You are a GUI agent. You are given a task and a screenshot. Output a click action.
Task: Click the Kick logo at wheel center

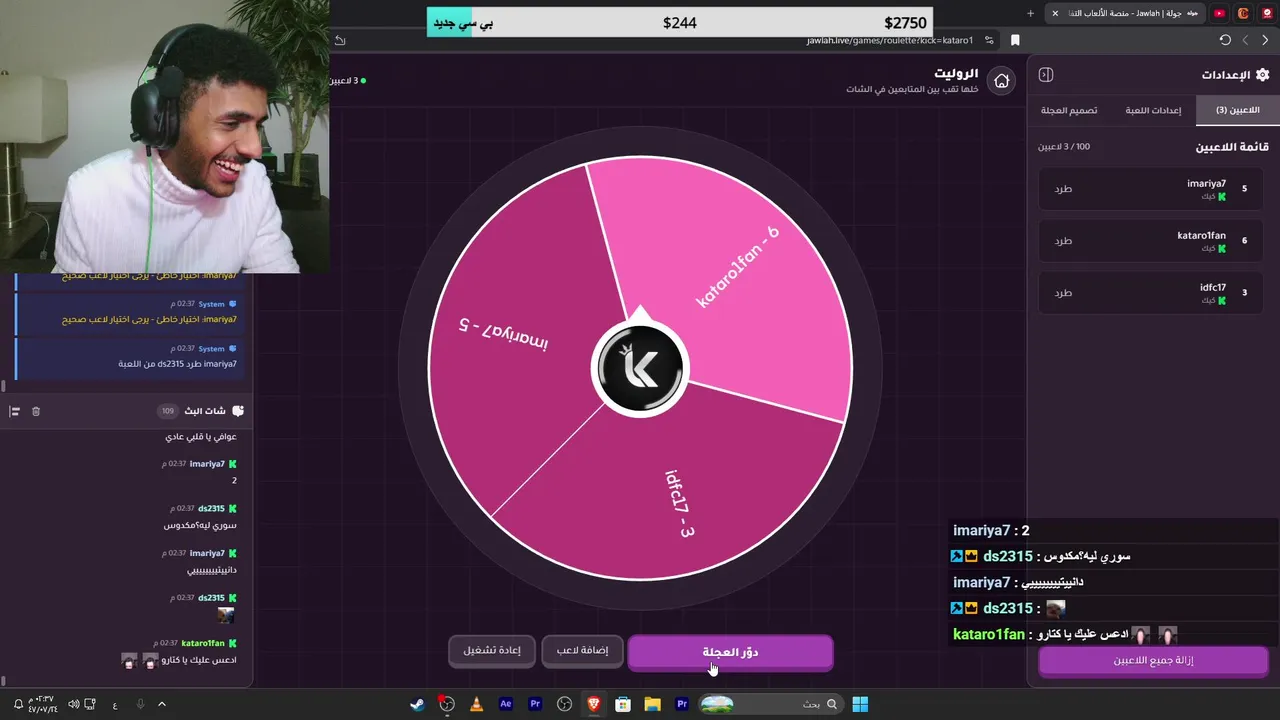(x=640, y=368)
